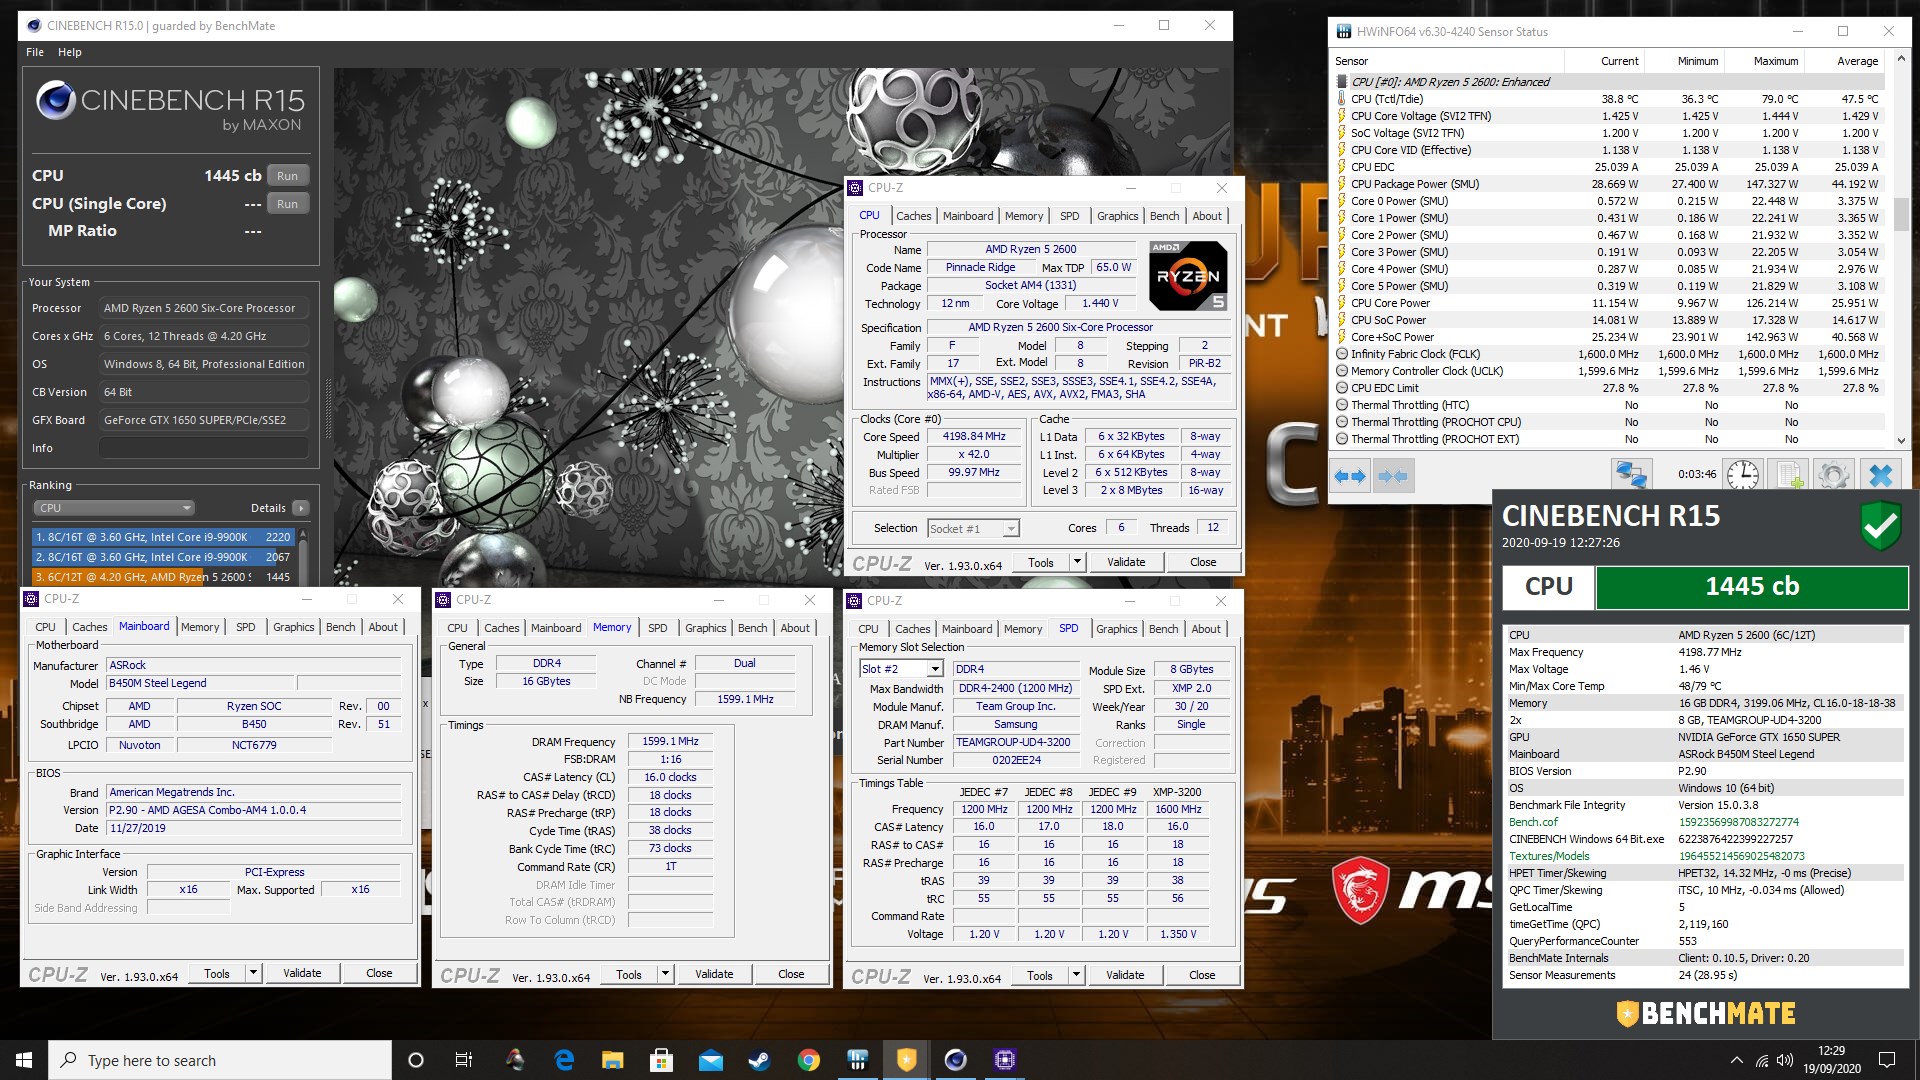Open the Help menu in Cinebench
The image size is (1920, 1080).
coord(70,52)
